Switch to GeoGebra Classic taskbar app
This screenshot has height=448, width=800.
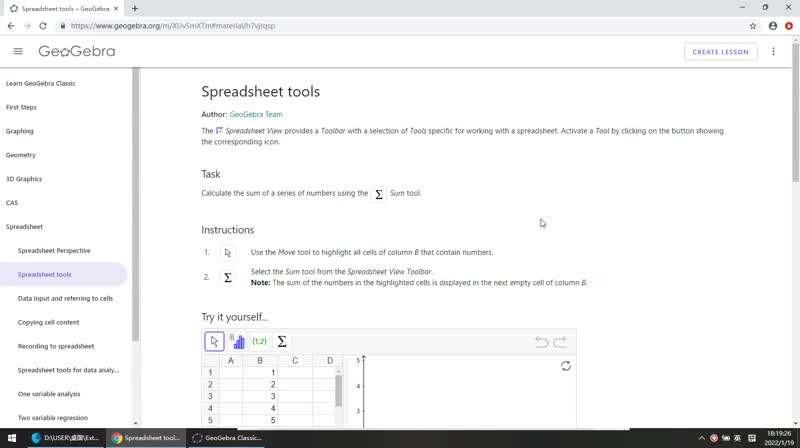click(x=227, y=438)
